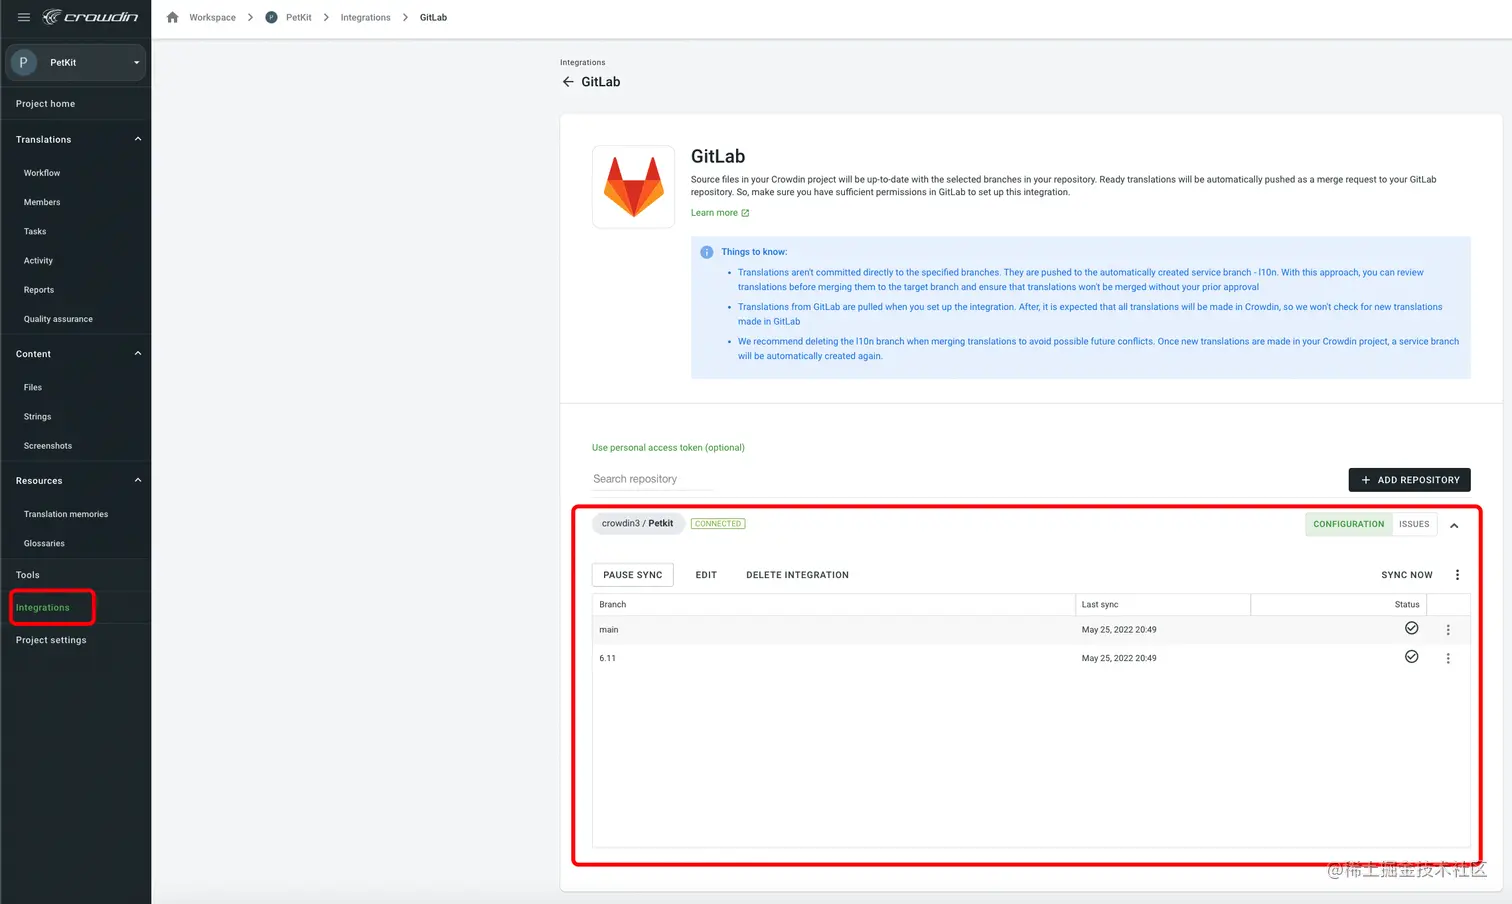This screenshot has height=904, width=1512.
Task: Click Use personal access token link
Action: click(x=668, y=448)
